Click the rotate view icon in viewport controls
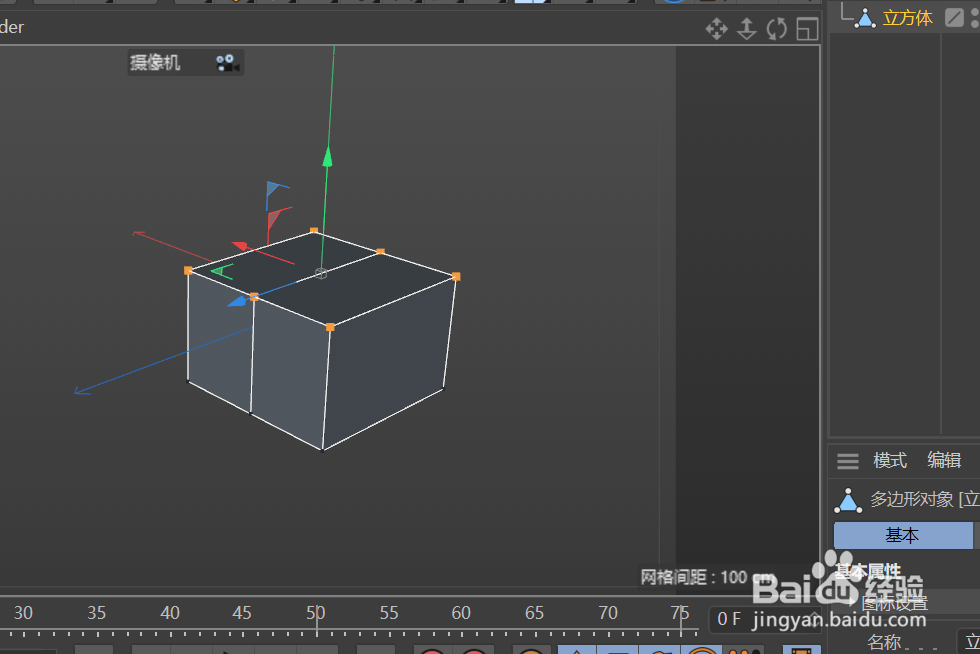 pyautogui.click(x=777, y=29)
